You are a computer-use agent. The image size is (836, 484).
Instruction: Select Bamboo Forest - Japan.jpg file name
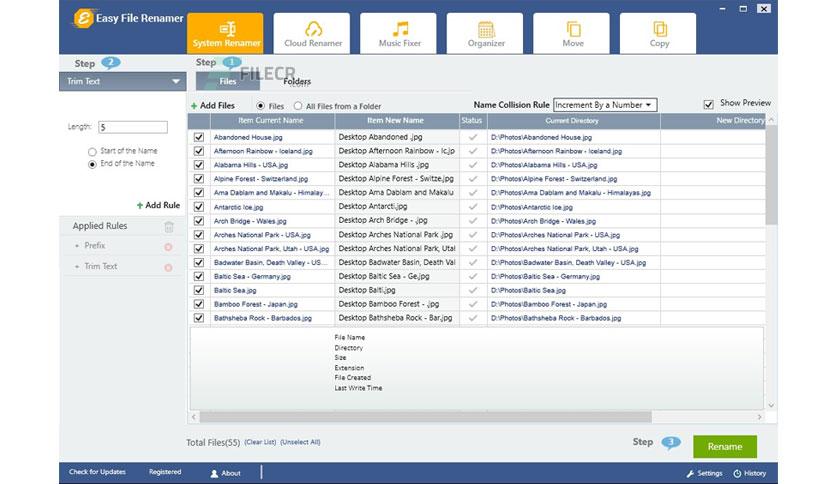(x=256, y=304)
